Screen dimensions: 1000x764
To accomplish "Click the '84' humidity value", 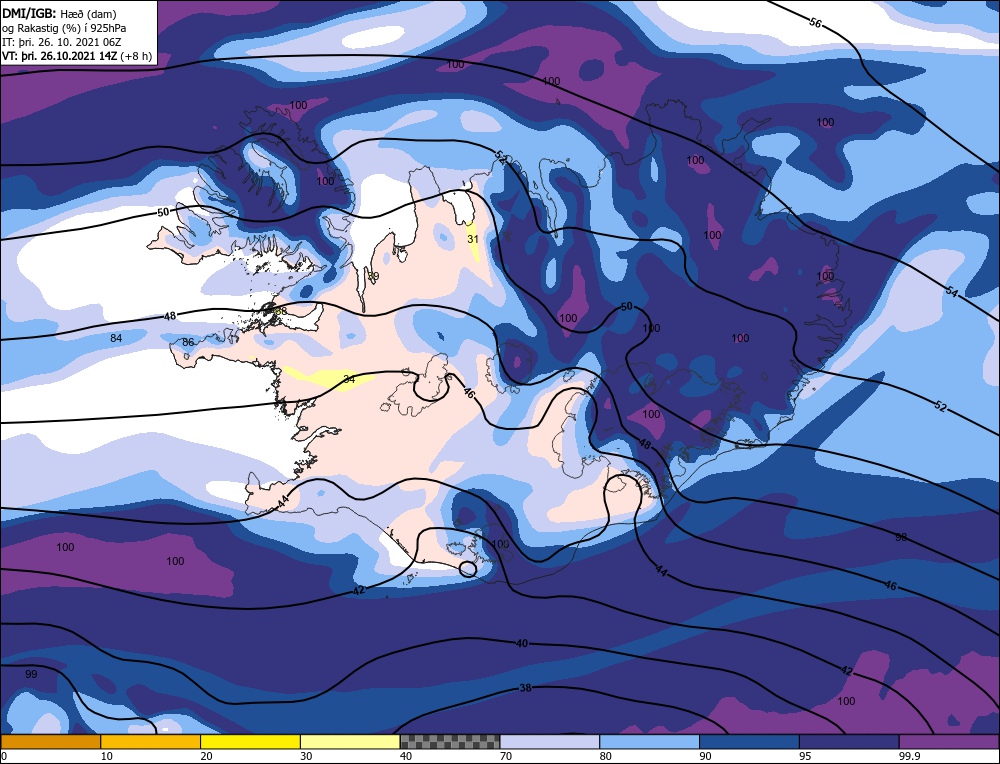I will (116, 338).
